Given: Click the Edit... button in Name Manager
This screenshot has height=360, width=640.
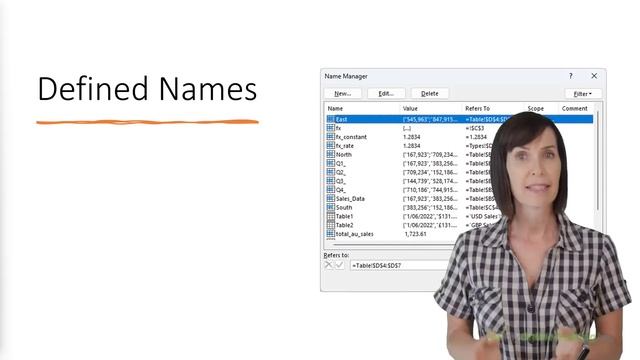Looking at the screenshot, I should pyautogui.click(x=386, y=93).
